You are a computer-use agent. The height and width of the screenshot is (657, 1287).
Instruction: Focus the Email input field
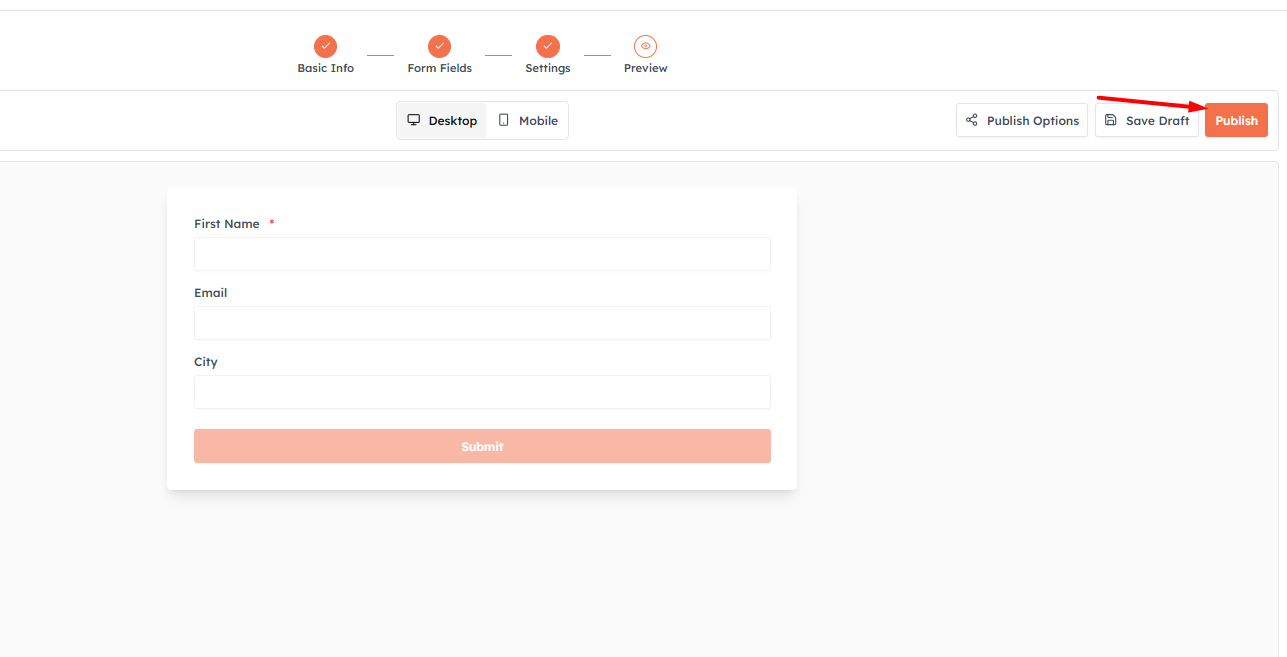tap(482, 323)
